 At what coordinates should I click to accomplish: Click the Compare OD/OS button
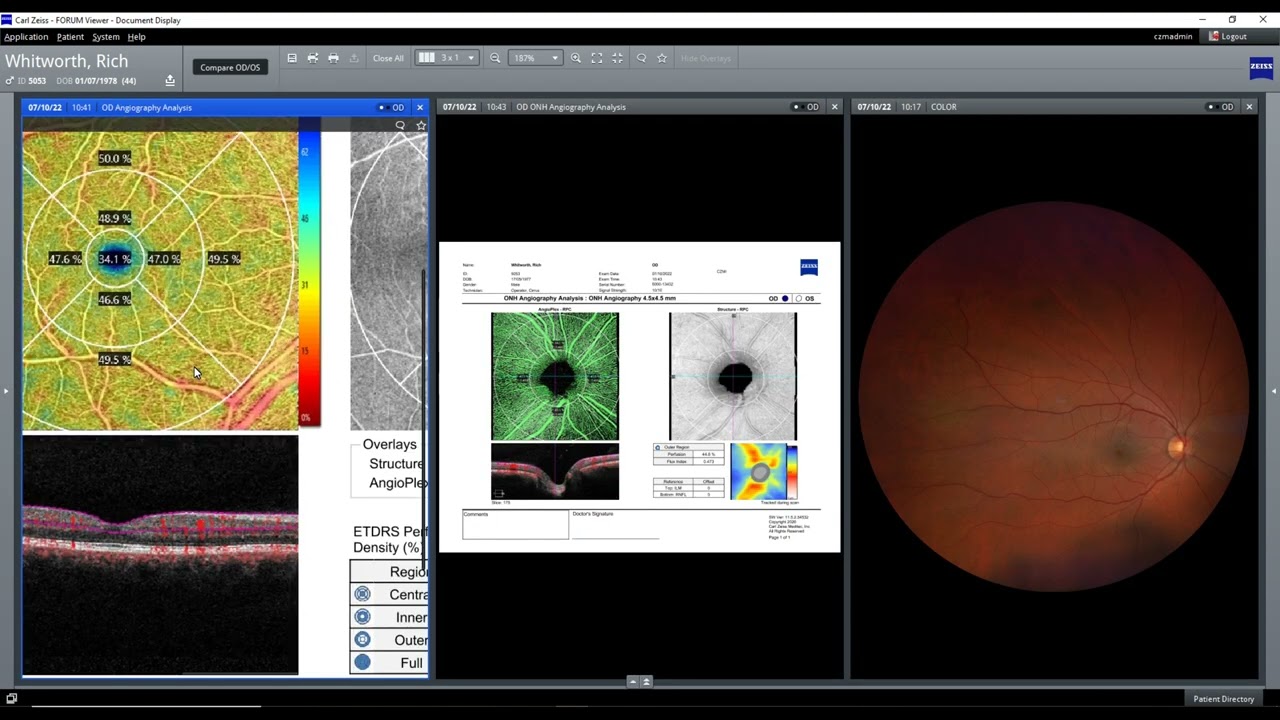(x=230, y=68)
